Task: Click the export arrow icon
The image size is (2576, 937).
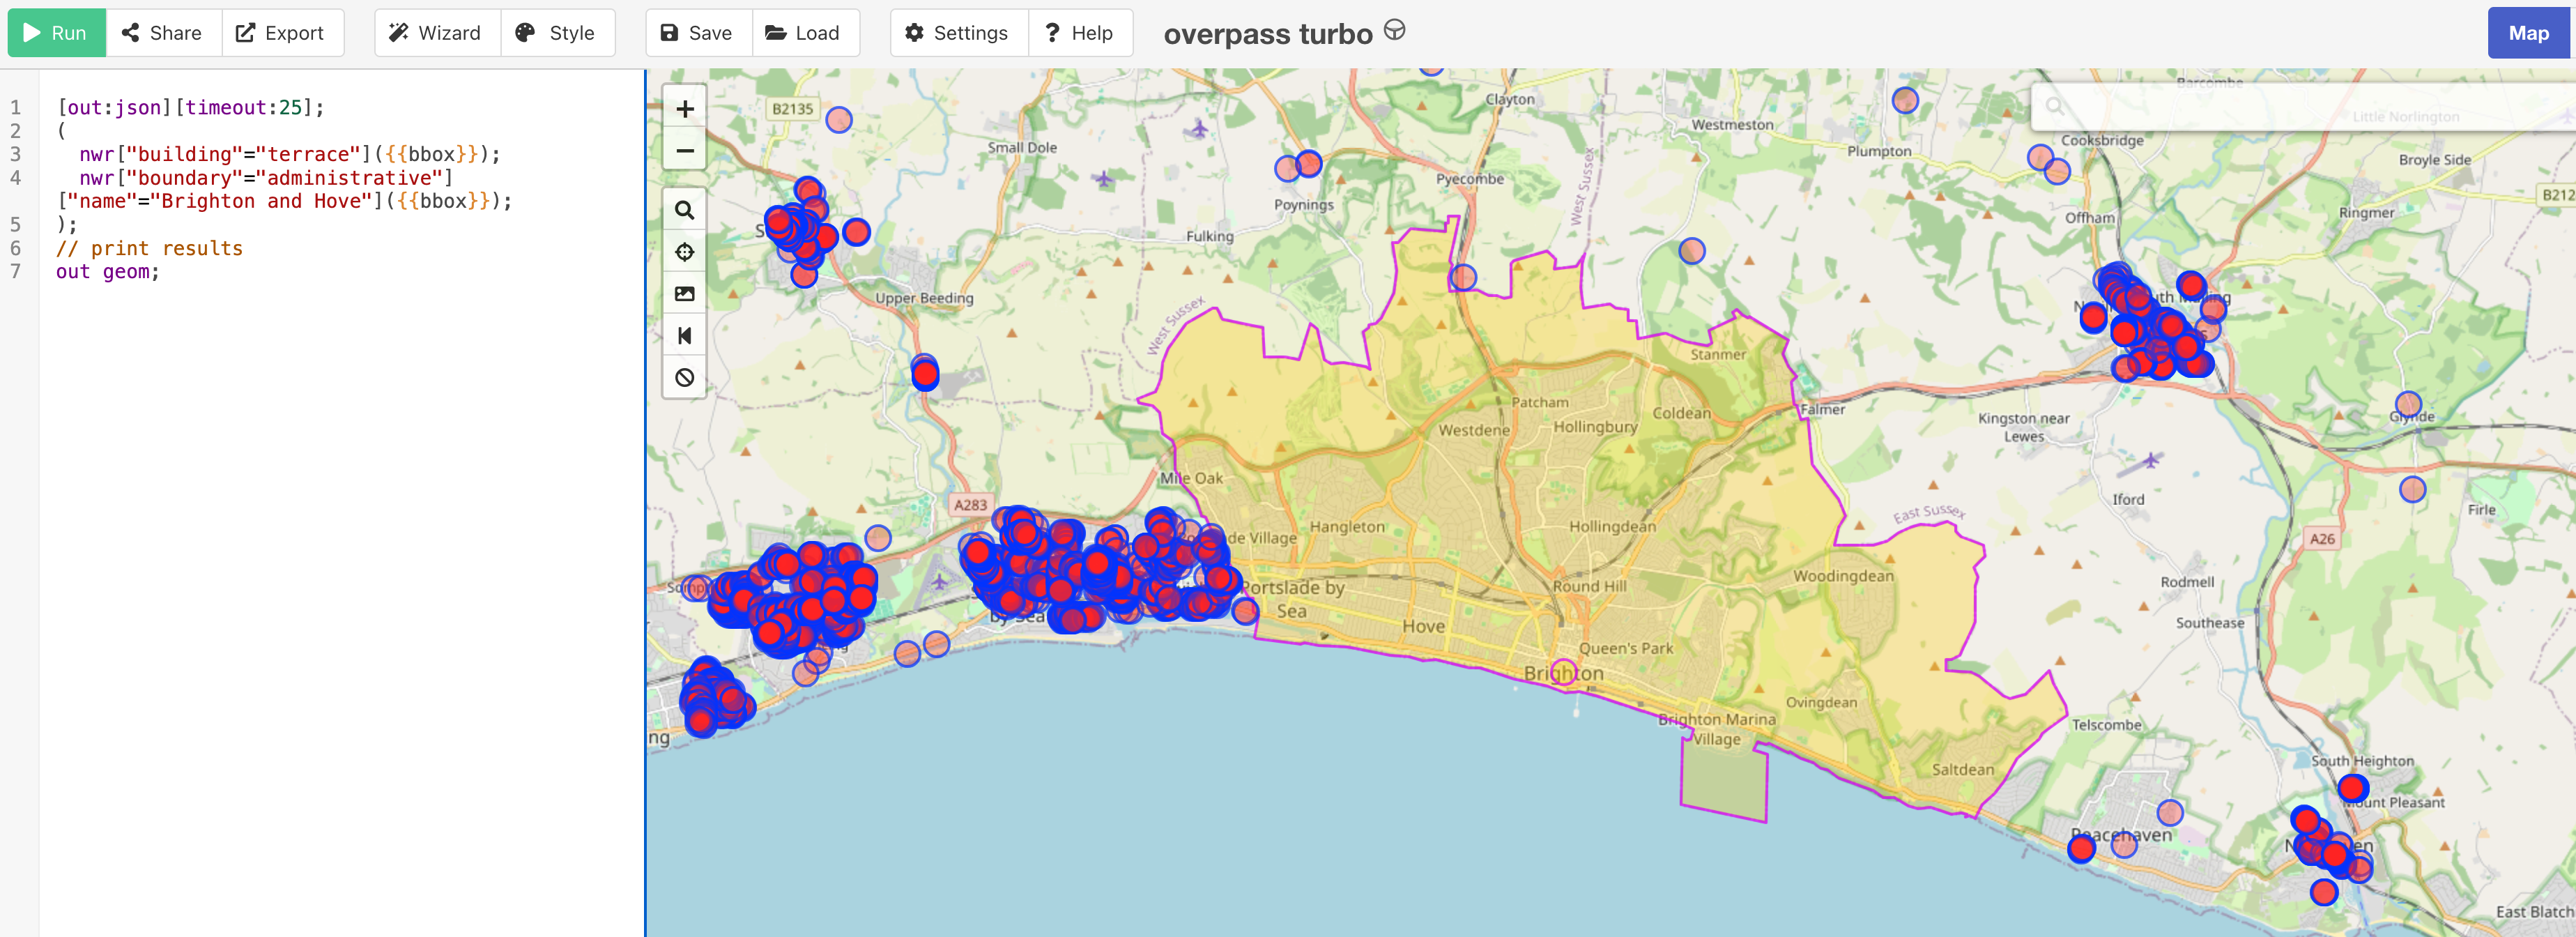Action: pos(245,33)
